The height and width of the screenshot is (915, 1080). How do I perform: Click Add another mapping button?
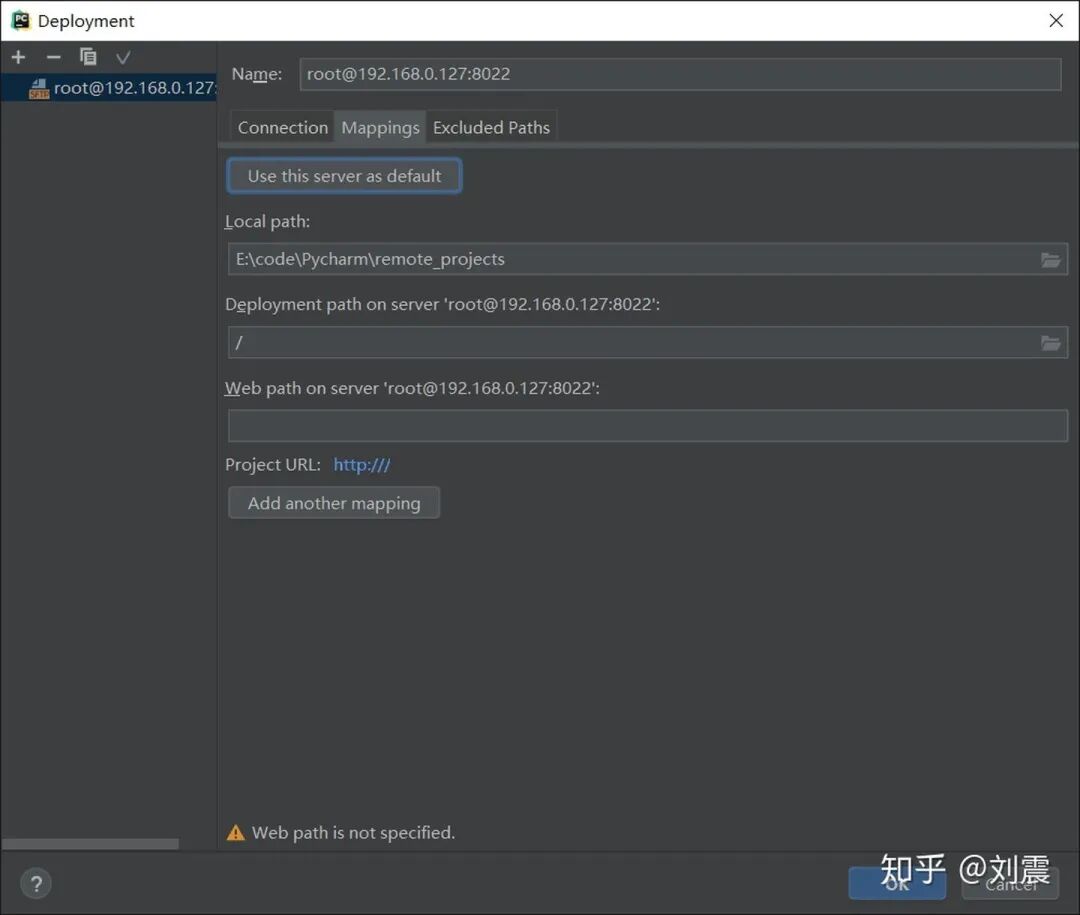[x=334, y=503]
